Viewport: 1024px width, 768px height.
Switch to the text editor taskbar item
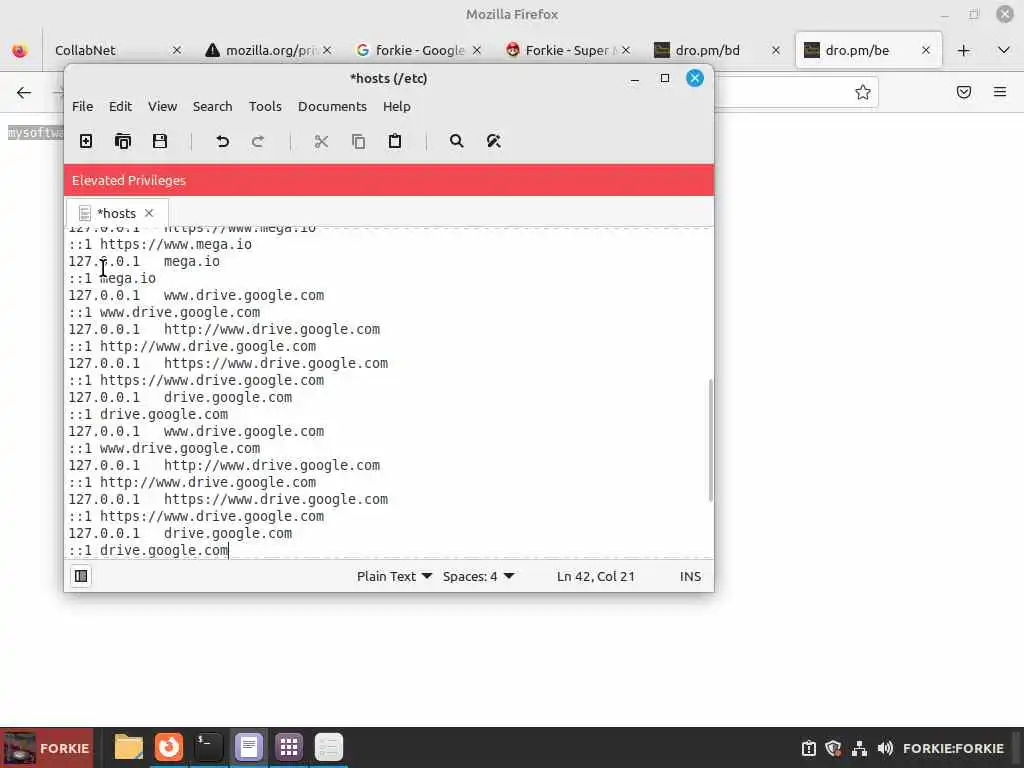tap(248, 747)
